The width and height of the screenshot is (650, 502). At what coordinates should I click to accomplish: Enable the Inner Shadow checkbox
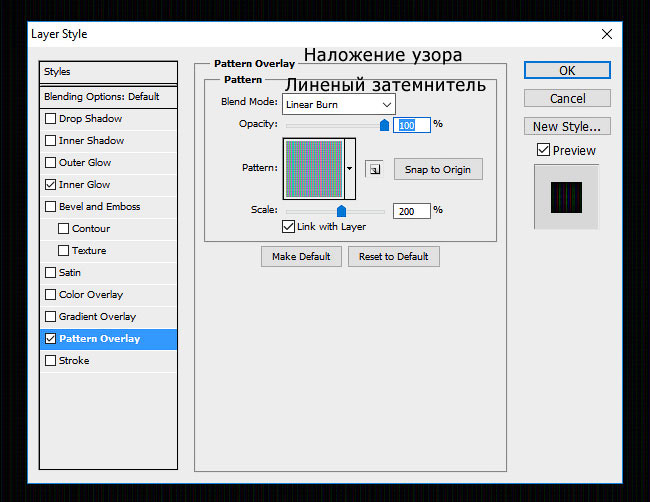(50, 141)
